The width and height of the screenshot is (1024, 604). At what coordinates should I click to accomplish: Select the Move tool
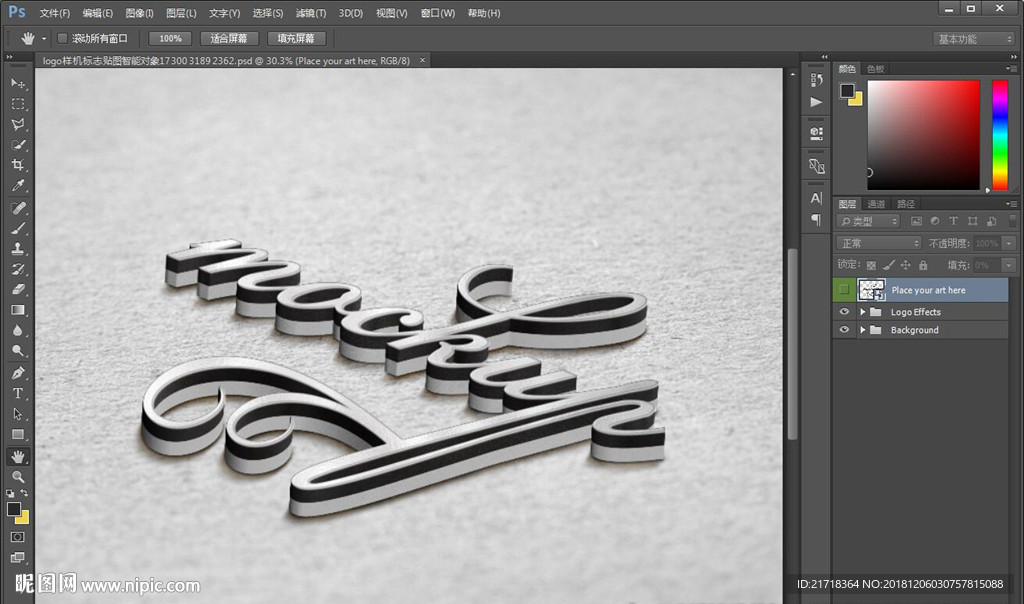point(17,83)
